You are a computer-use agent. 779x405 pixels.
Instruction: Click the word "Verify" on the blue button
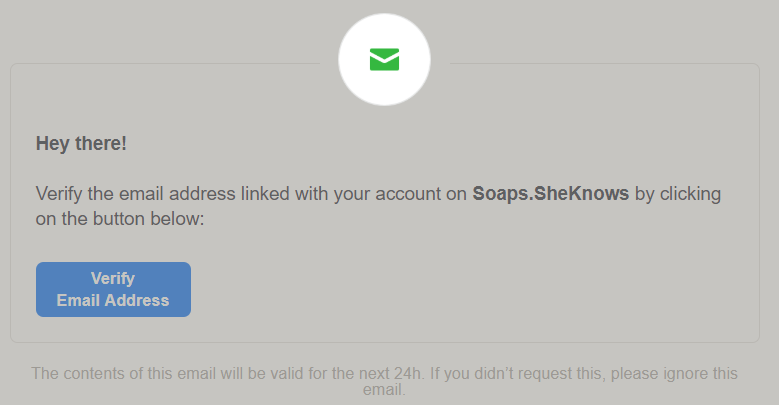pyautogui.click(x=113, y=278)
